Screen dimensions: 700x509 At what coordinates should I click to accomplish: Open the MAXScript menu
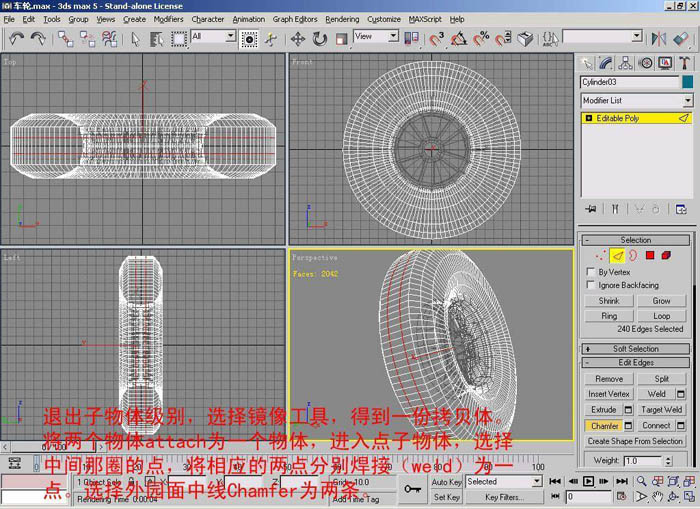pyautogui.click(x=425, y=19)
